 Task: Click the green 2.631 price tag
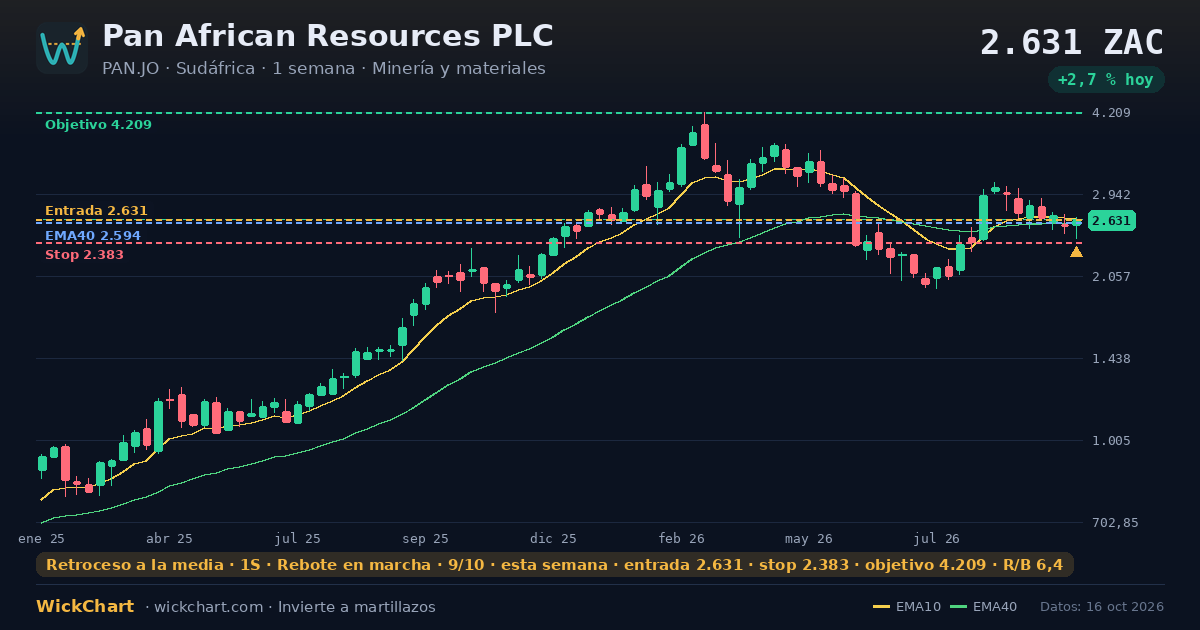[1112, 221]
